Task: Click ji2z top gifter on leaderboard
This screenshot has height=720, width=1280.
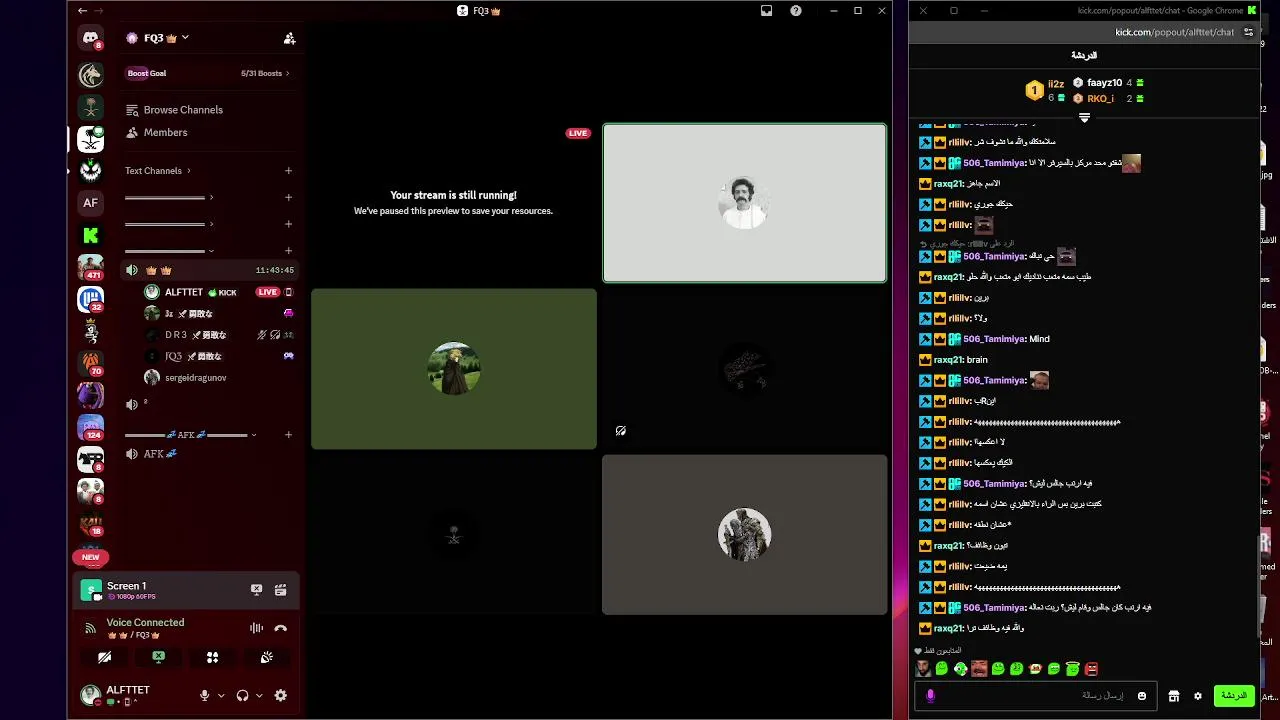Action: [x=1056, y=85]
